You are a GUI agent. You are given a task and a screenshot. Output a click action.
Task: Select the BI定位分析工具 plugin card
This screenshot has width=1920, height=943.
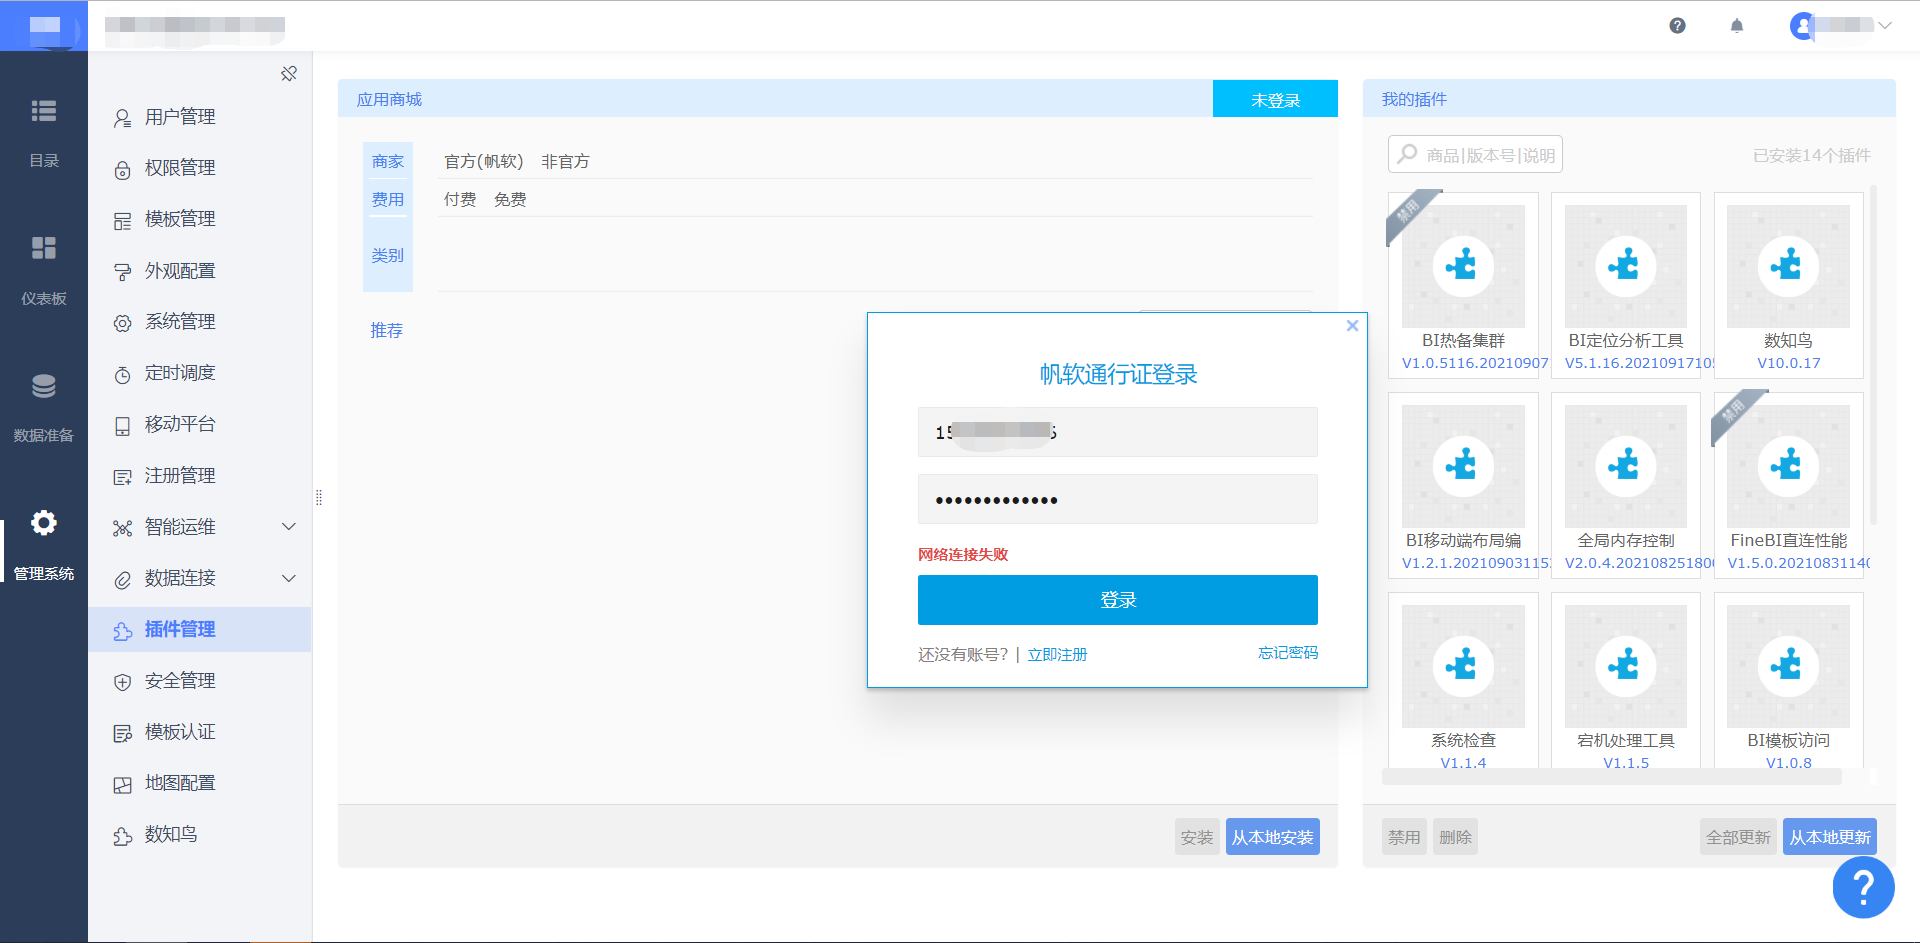click(x=1626, y=285)
